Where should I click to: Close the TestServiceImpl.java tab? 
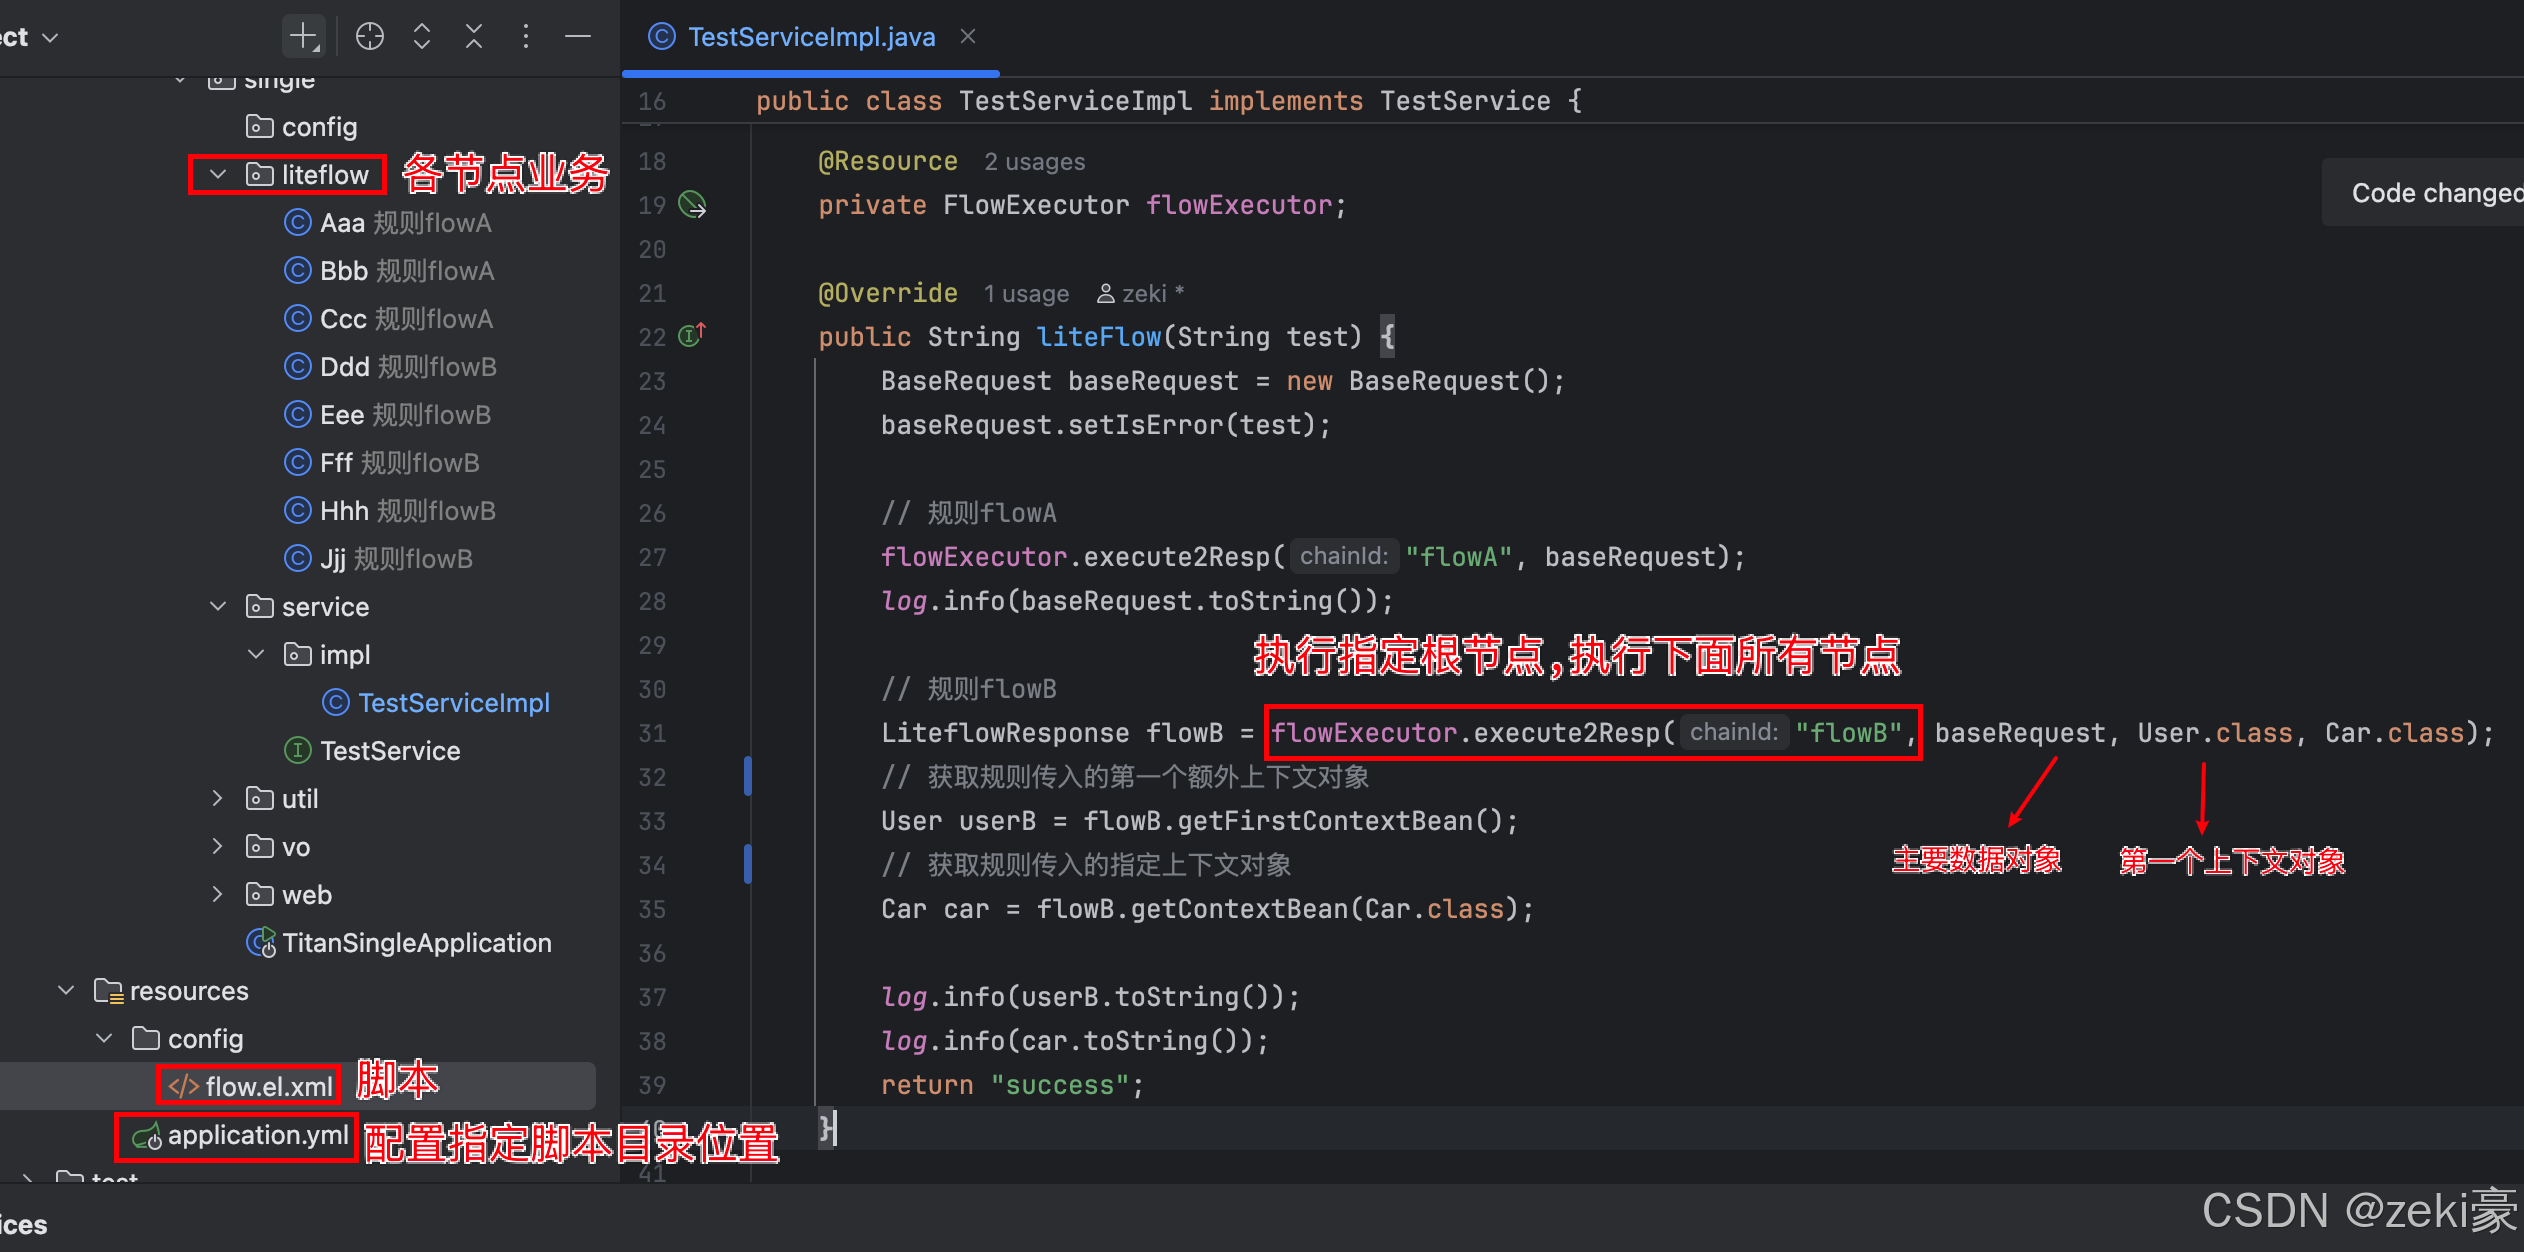[967, 37]
